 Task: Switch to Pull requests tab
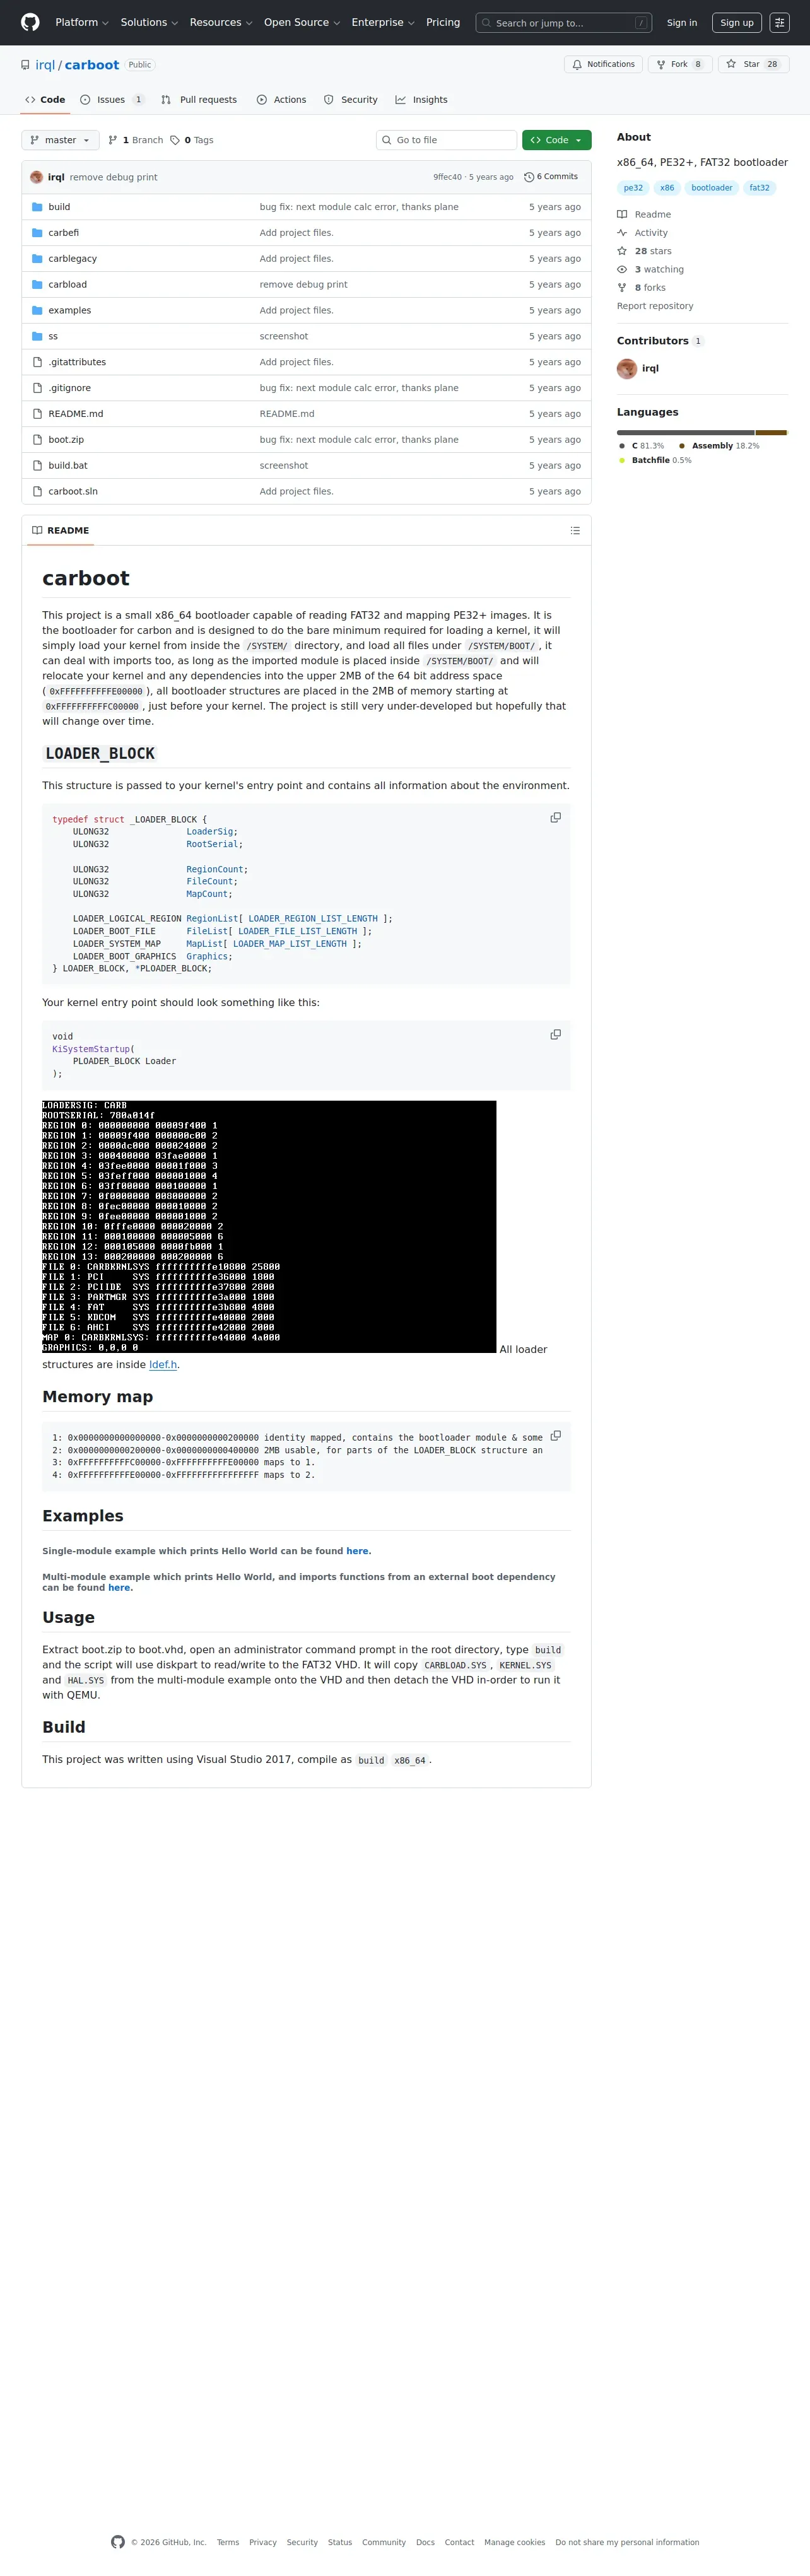[199, 100]
